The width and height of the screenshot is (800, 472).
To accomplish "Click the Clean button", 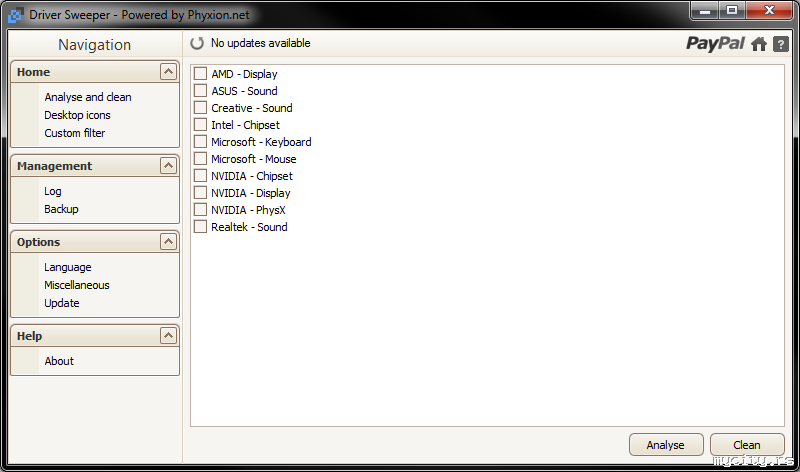I will coord(747,444).
